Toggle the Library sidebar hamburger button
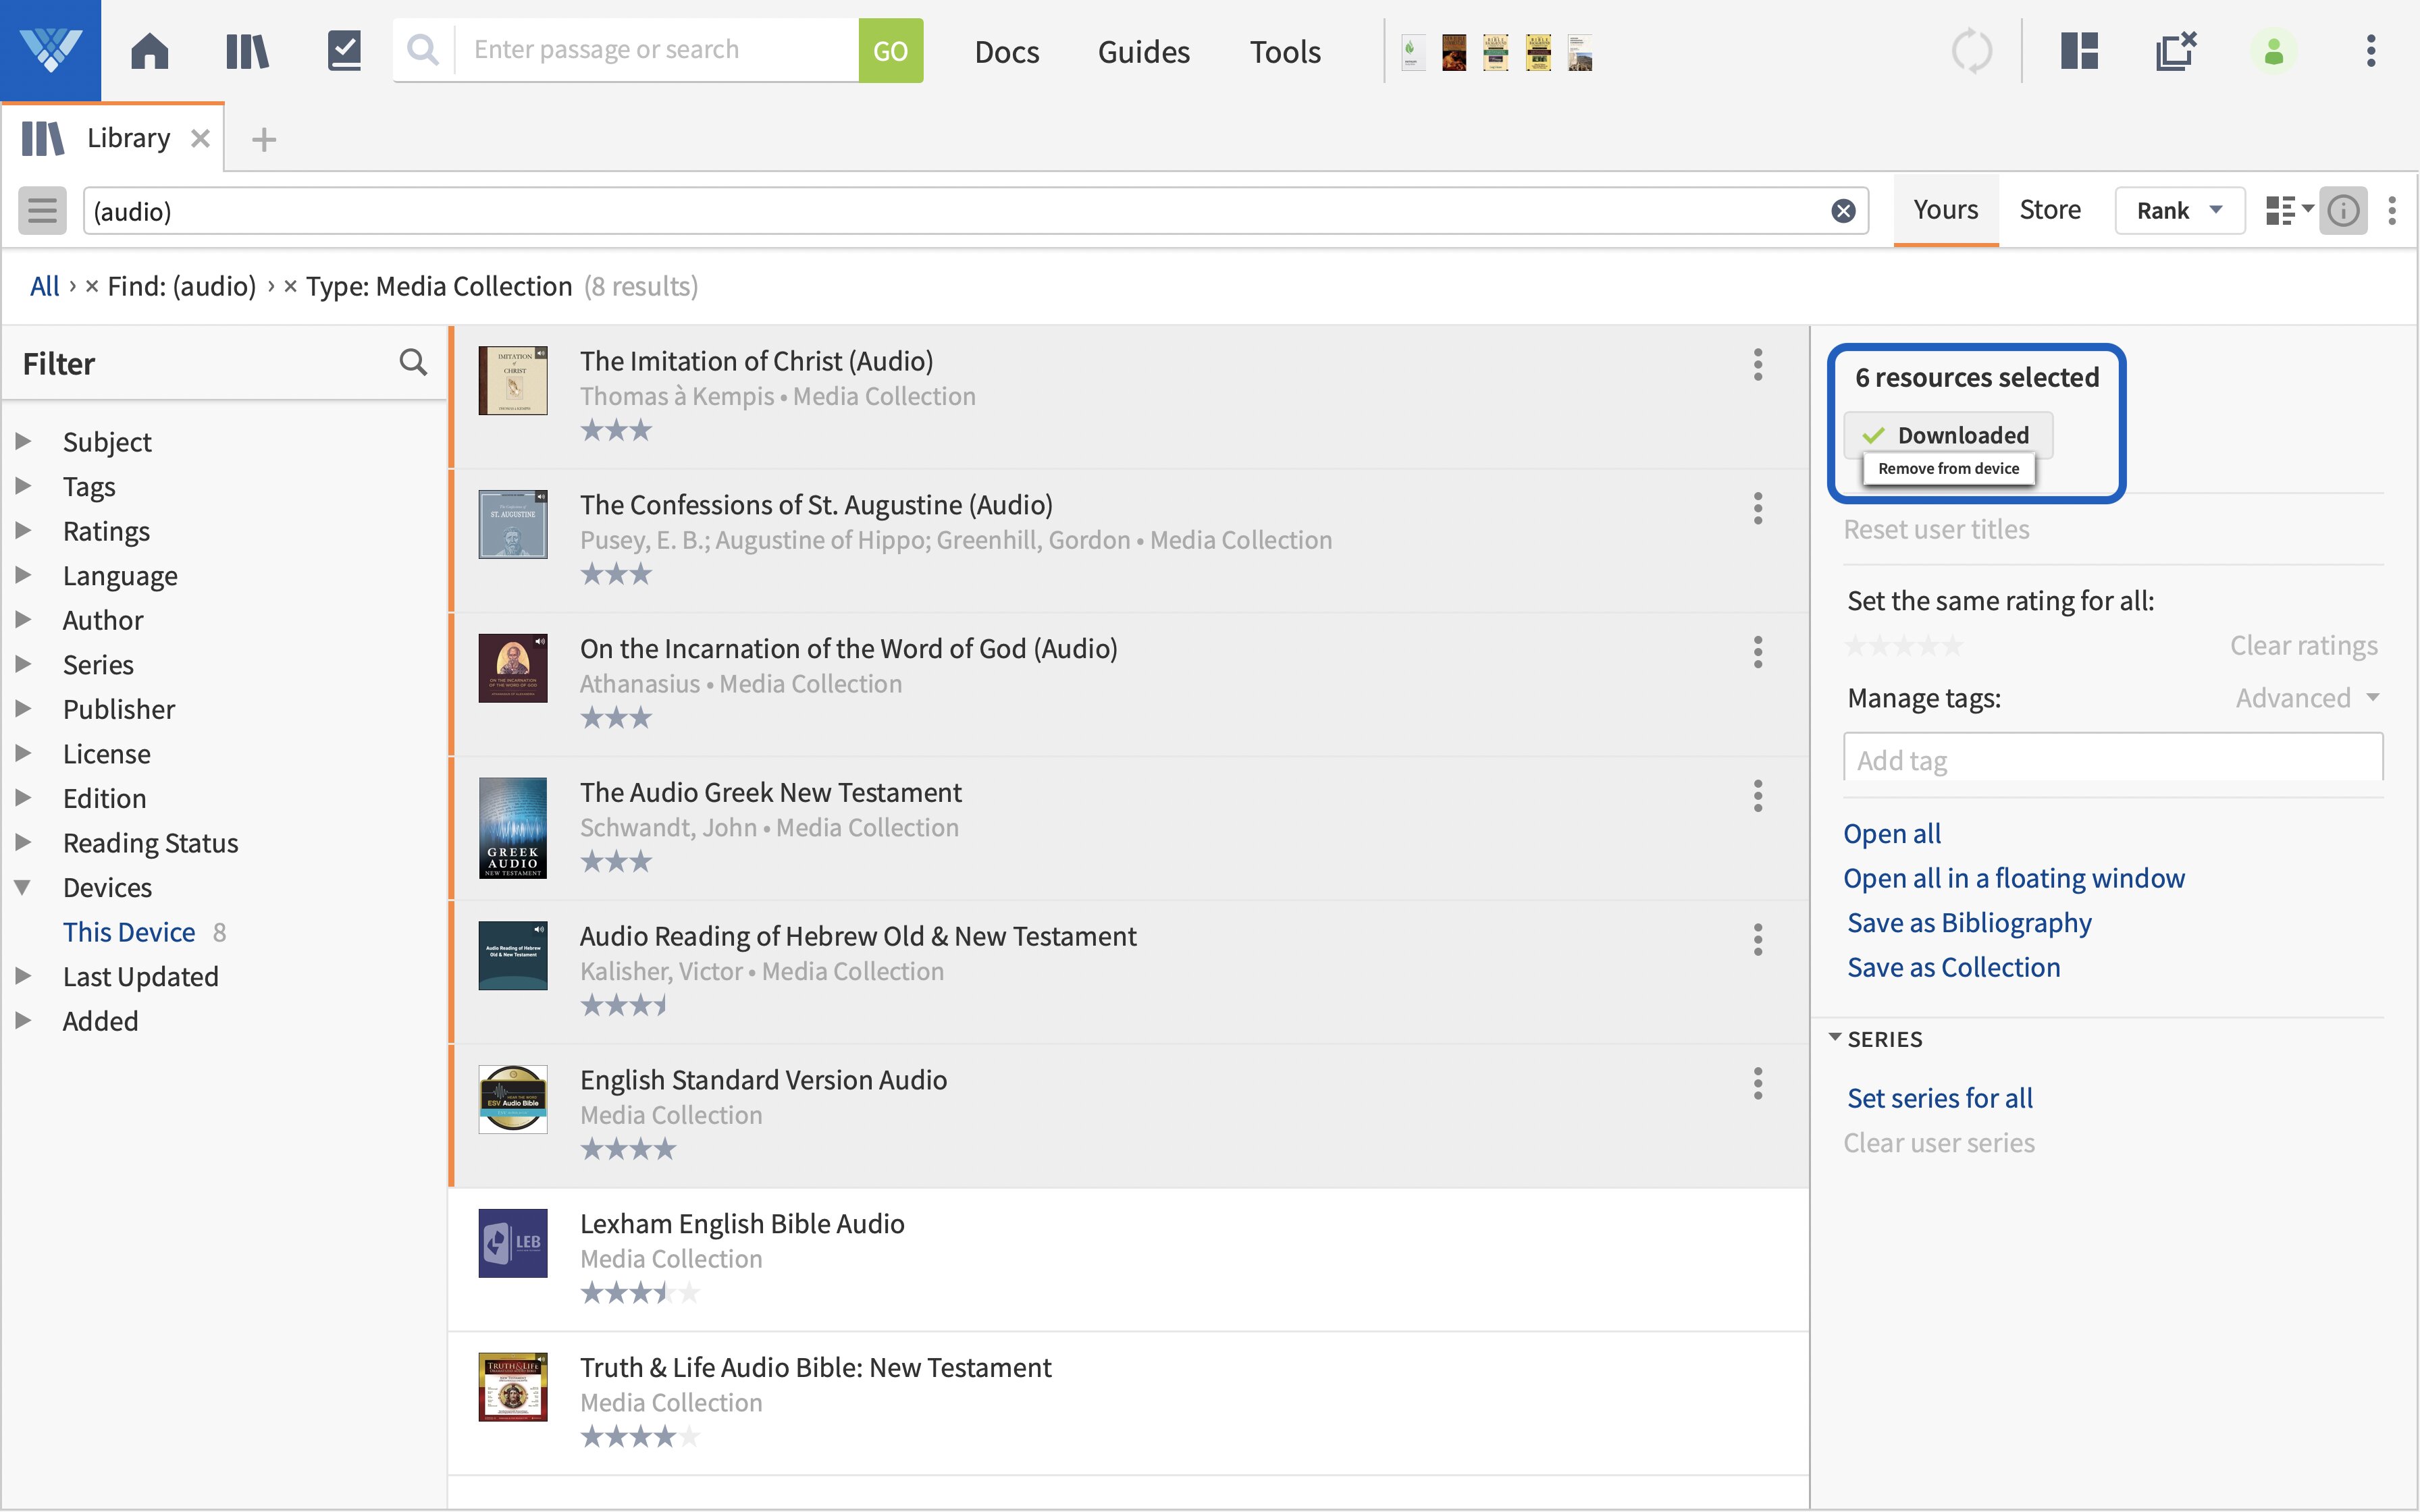The height and width of the screenshot is (1512, 2420). 42,211
